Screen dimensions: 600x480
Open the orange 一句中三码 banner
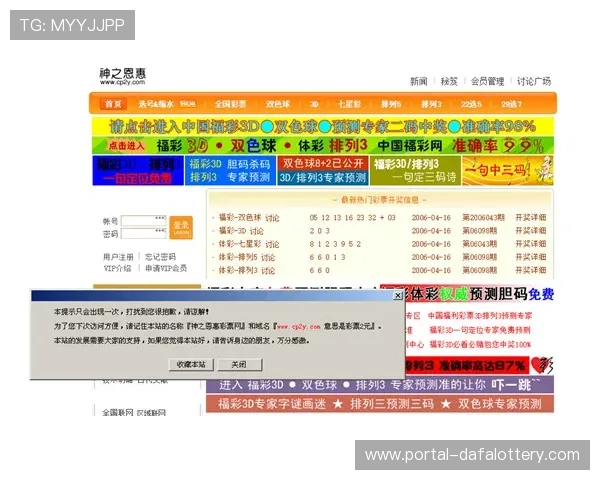pyautogui.click(x=508, y=170)
